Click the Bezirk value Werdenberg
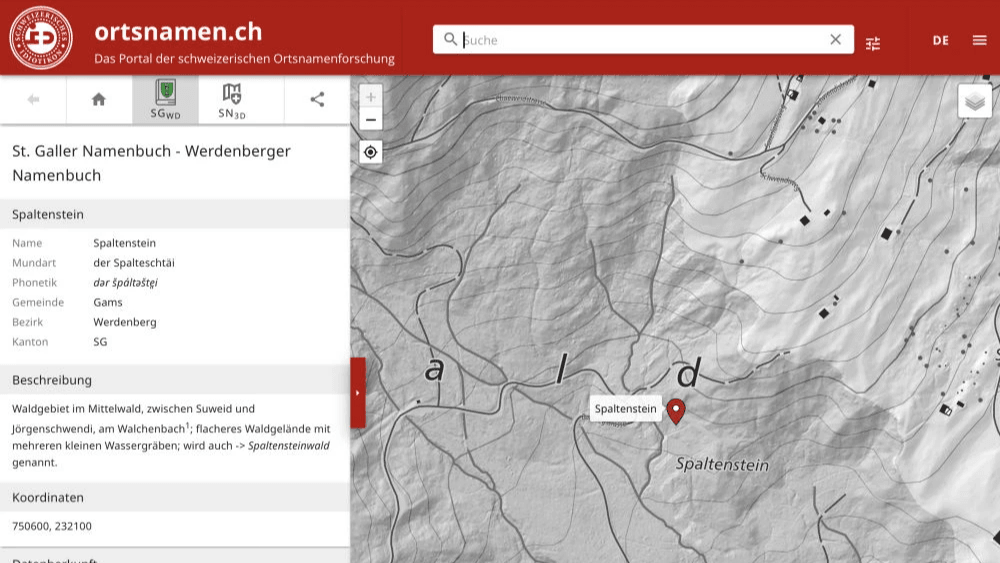The image size is (1000, 563). [x=125, y=322]
